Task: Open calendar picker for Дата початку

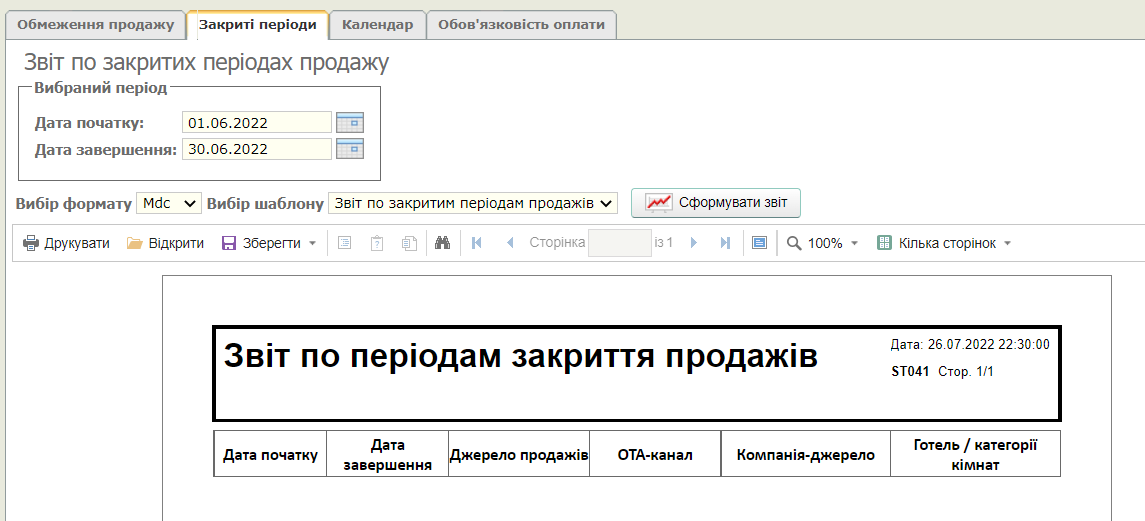Action: click(x=350, y=123)
